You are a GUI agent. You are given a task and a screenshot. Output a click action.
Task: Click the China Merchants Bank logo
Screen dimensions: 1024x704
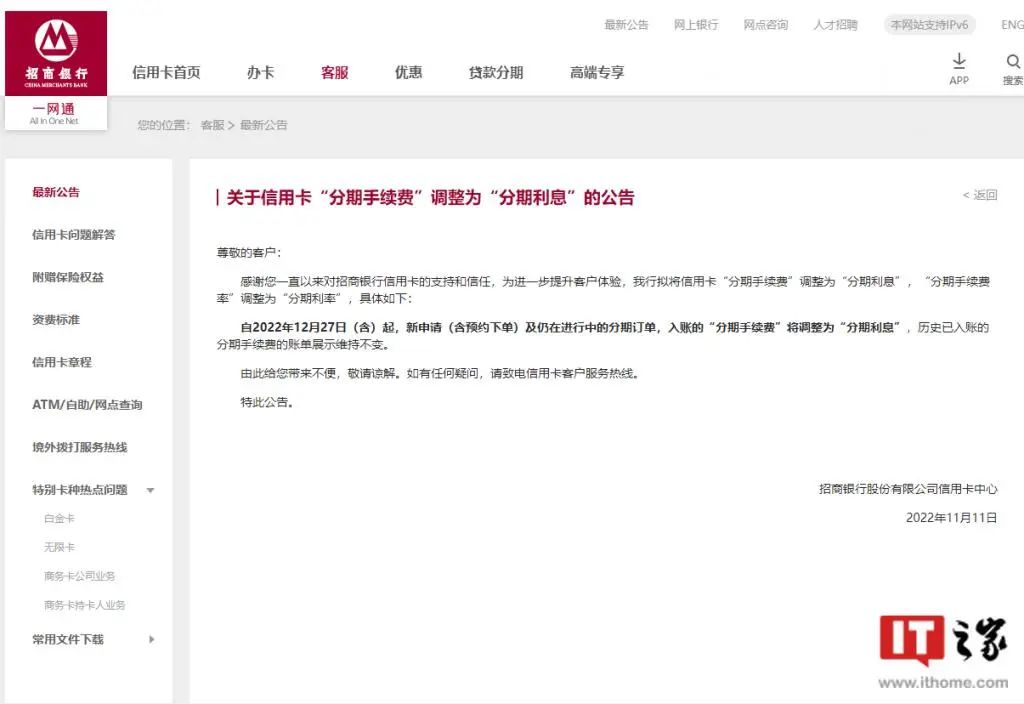(56, 52)
